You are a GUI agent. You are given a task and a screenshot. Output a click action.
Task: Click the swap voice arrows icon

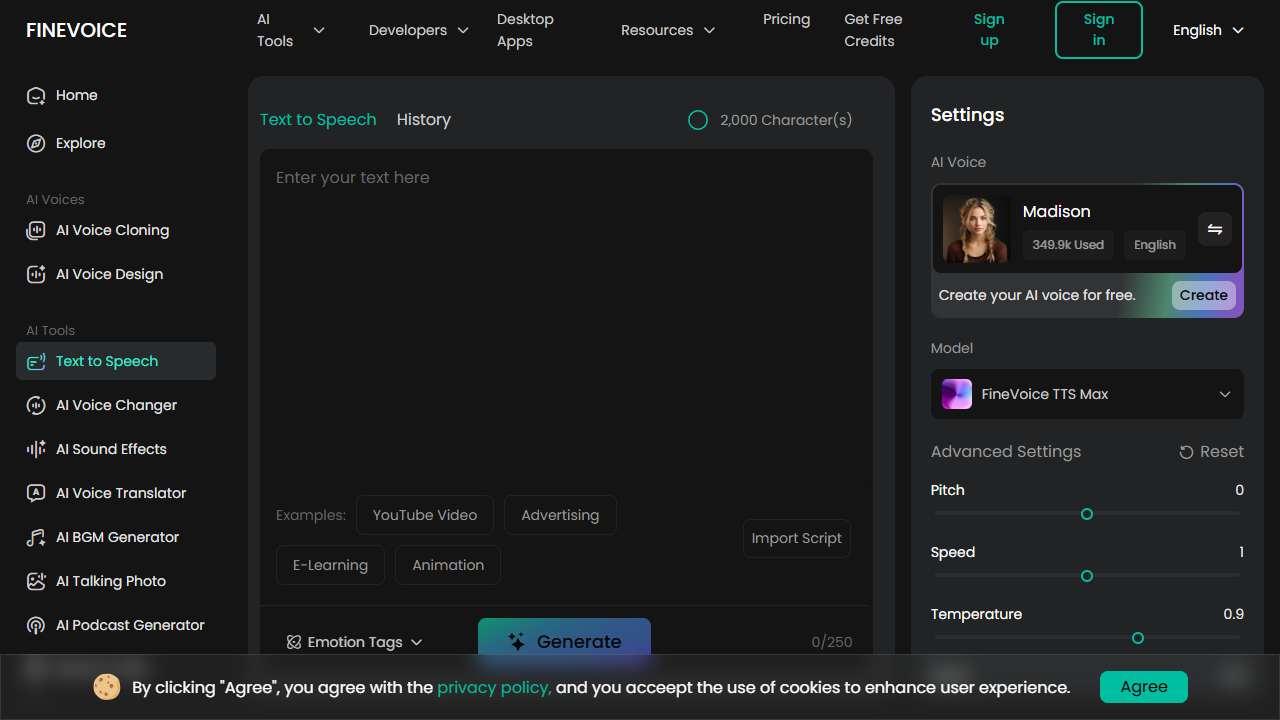click(1214, 230)
